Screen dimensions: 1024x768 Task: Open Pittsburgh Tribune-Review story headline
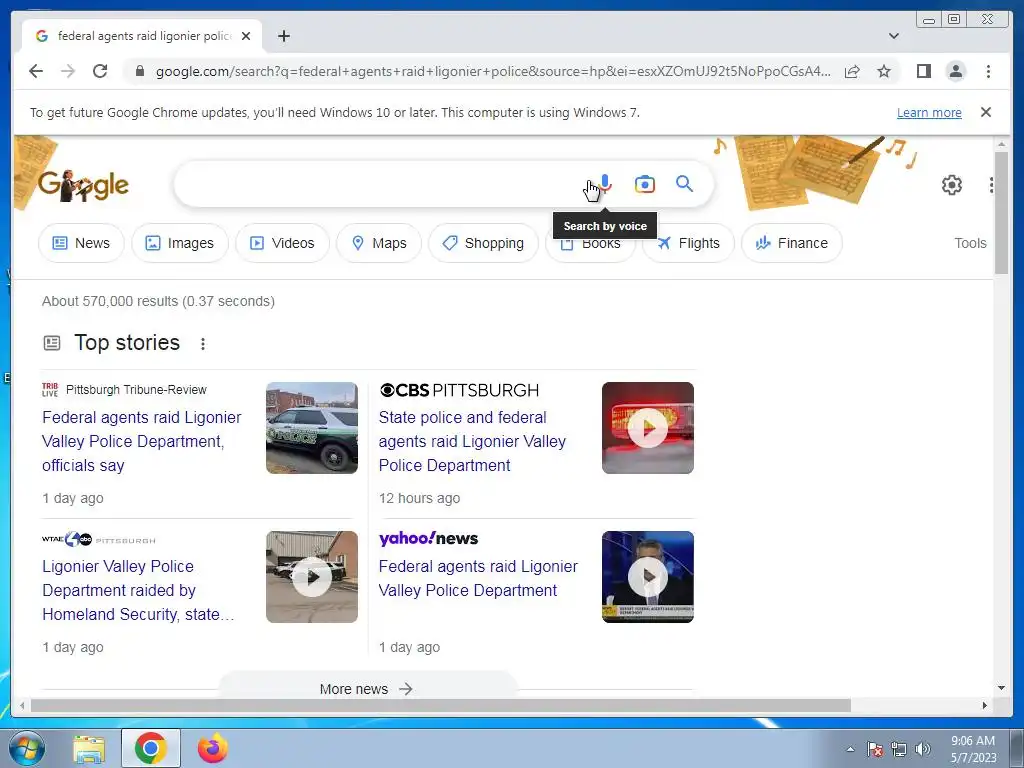(142, 441)
